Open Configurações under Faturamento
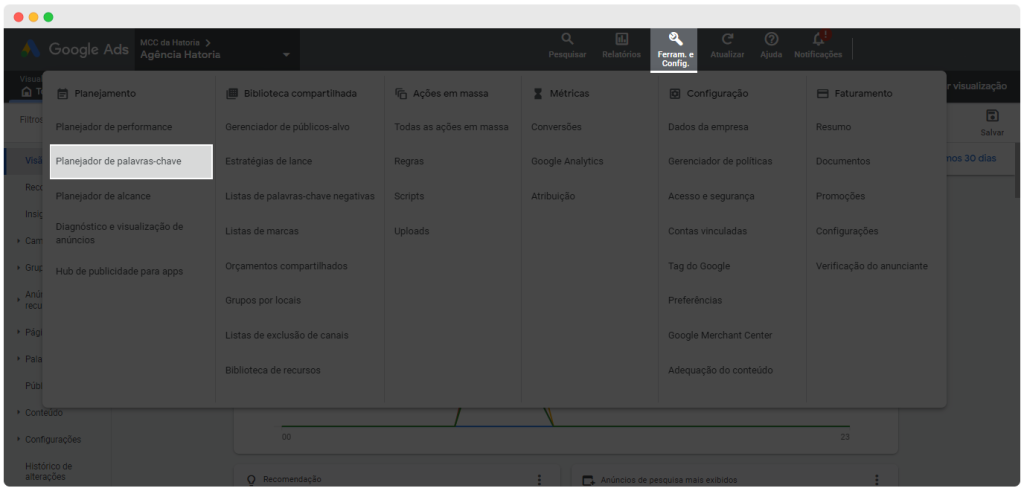1024x491 pixels. click(847, 231)
